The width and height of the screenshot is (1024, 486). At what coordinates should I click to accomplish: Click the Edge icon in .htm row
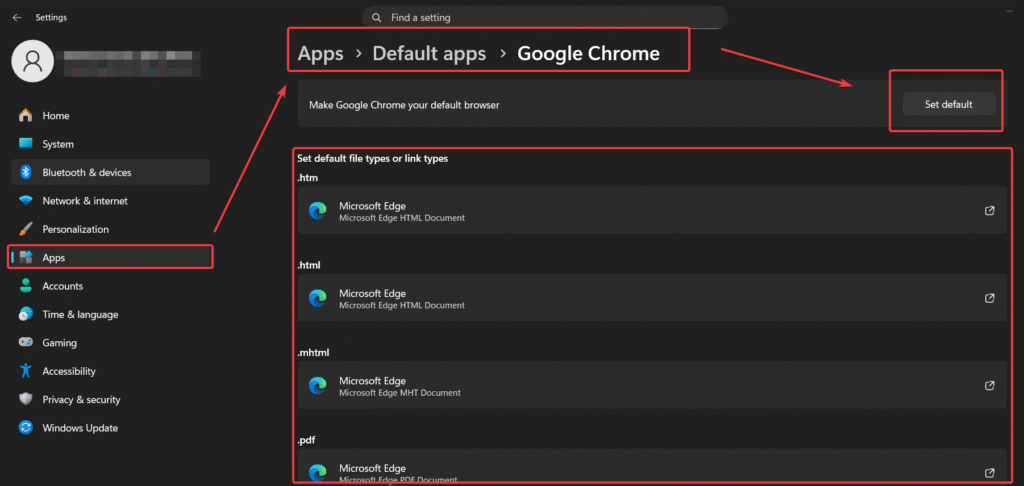point(318,211)
